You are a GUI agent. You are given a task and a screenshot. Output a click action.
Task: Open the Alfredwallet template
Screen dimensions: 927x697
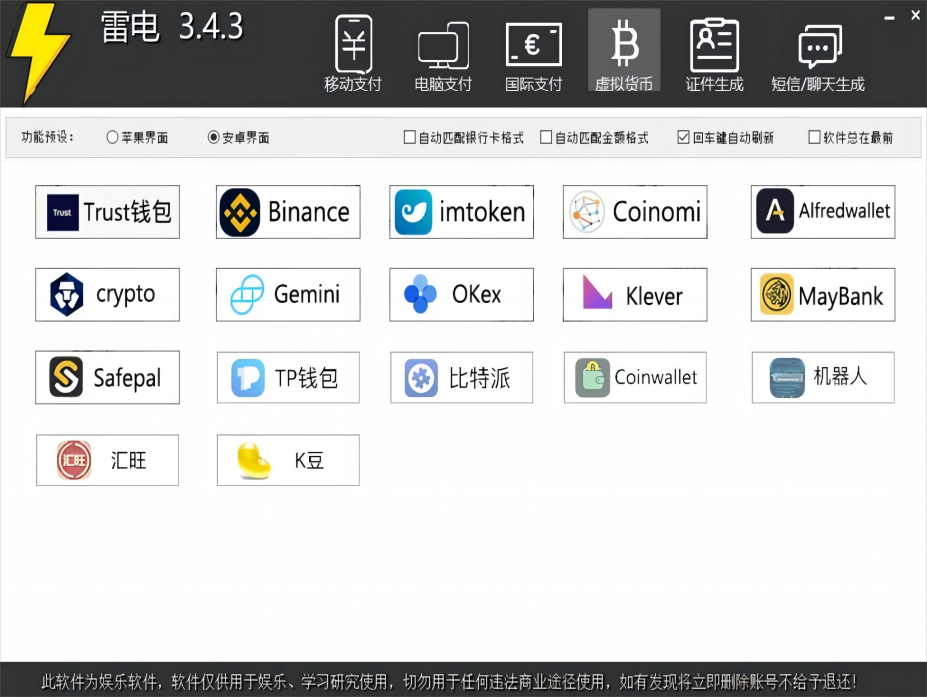click(x=822, y=212)
